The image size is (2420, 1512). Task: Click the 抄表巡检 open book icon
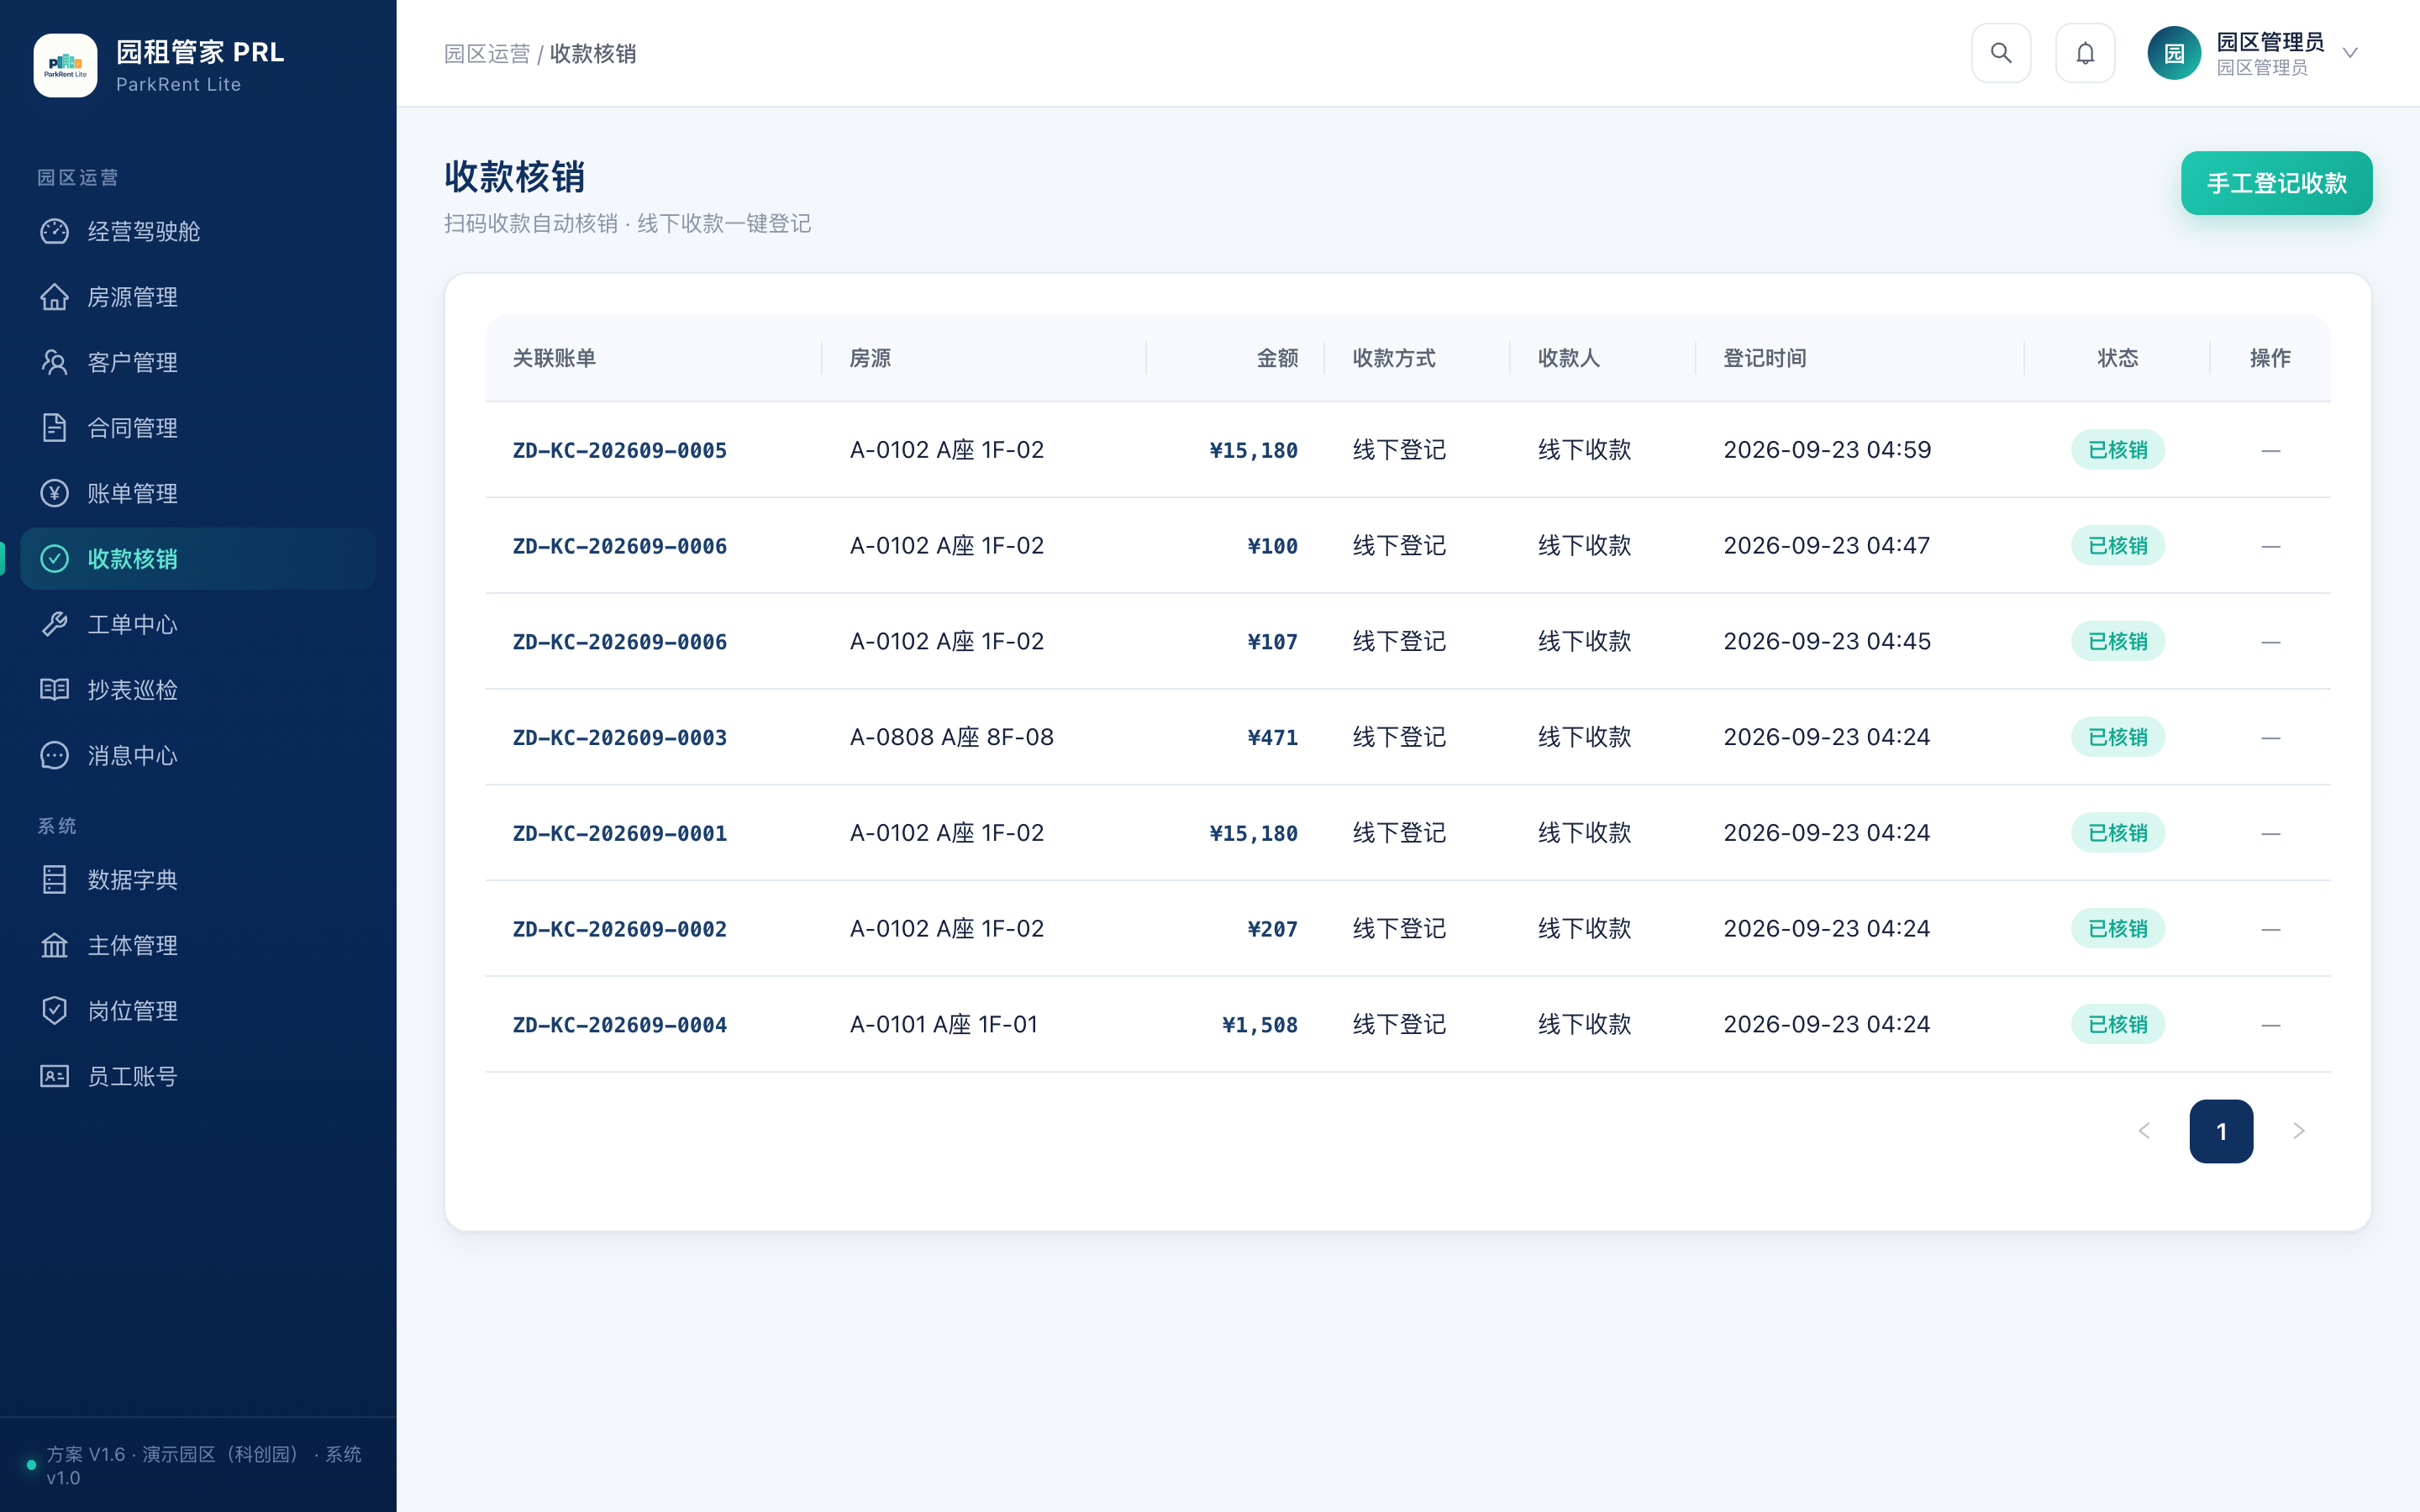point(54,690)
